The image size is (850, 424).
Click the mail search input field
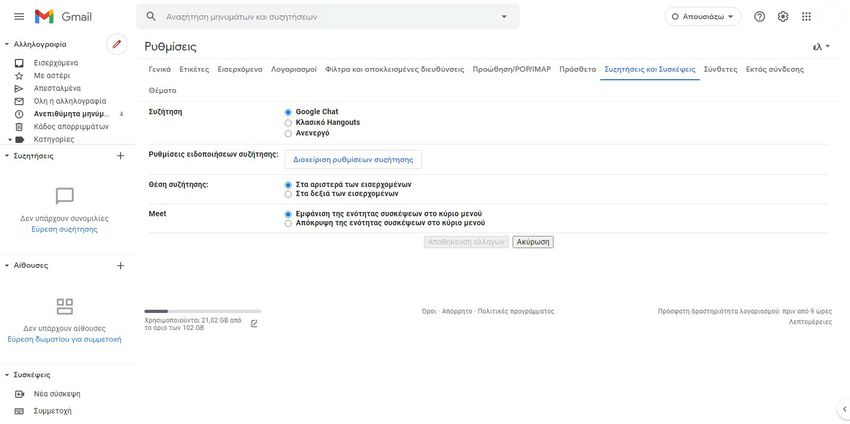coord(330,17)
